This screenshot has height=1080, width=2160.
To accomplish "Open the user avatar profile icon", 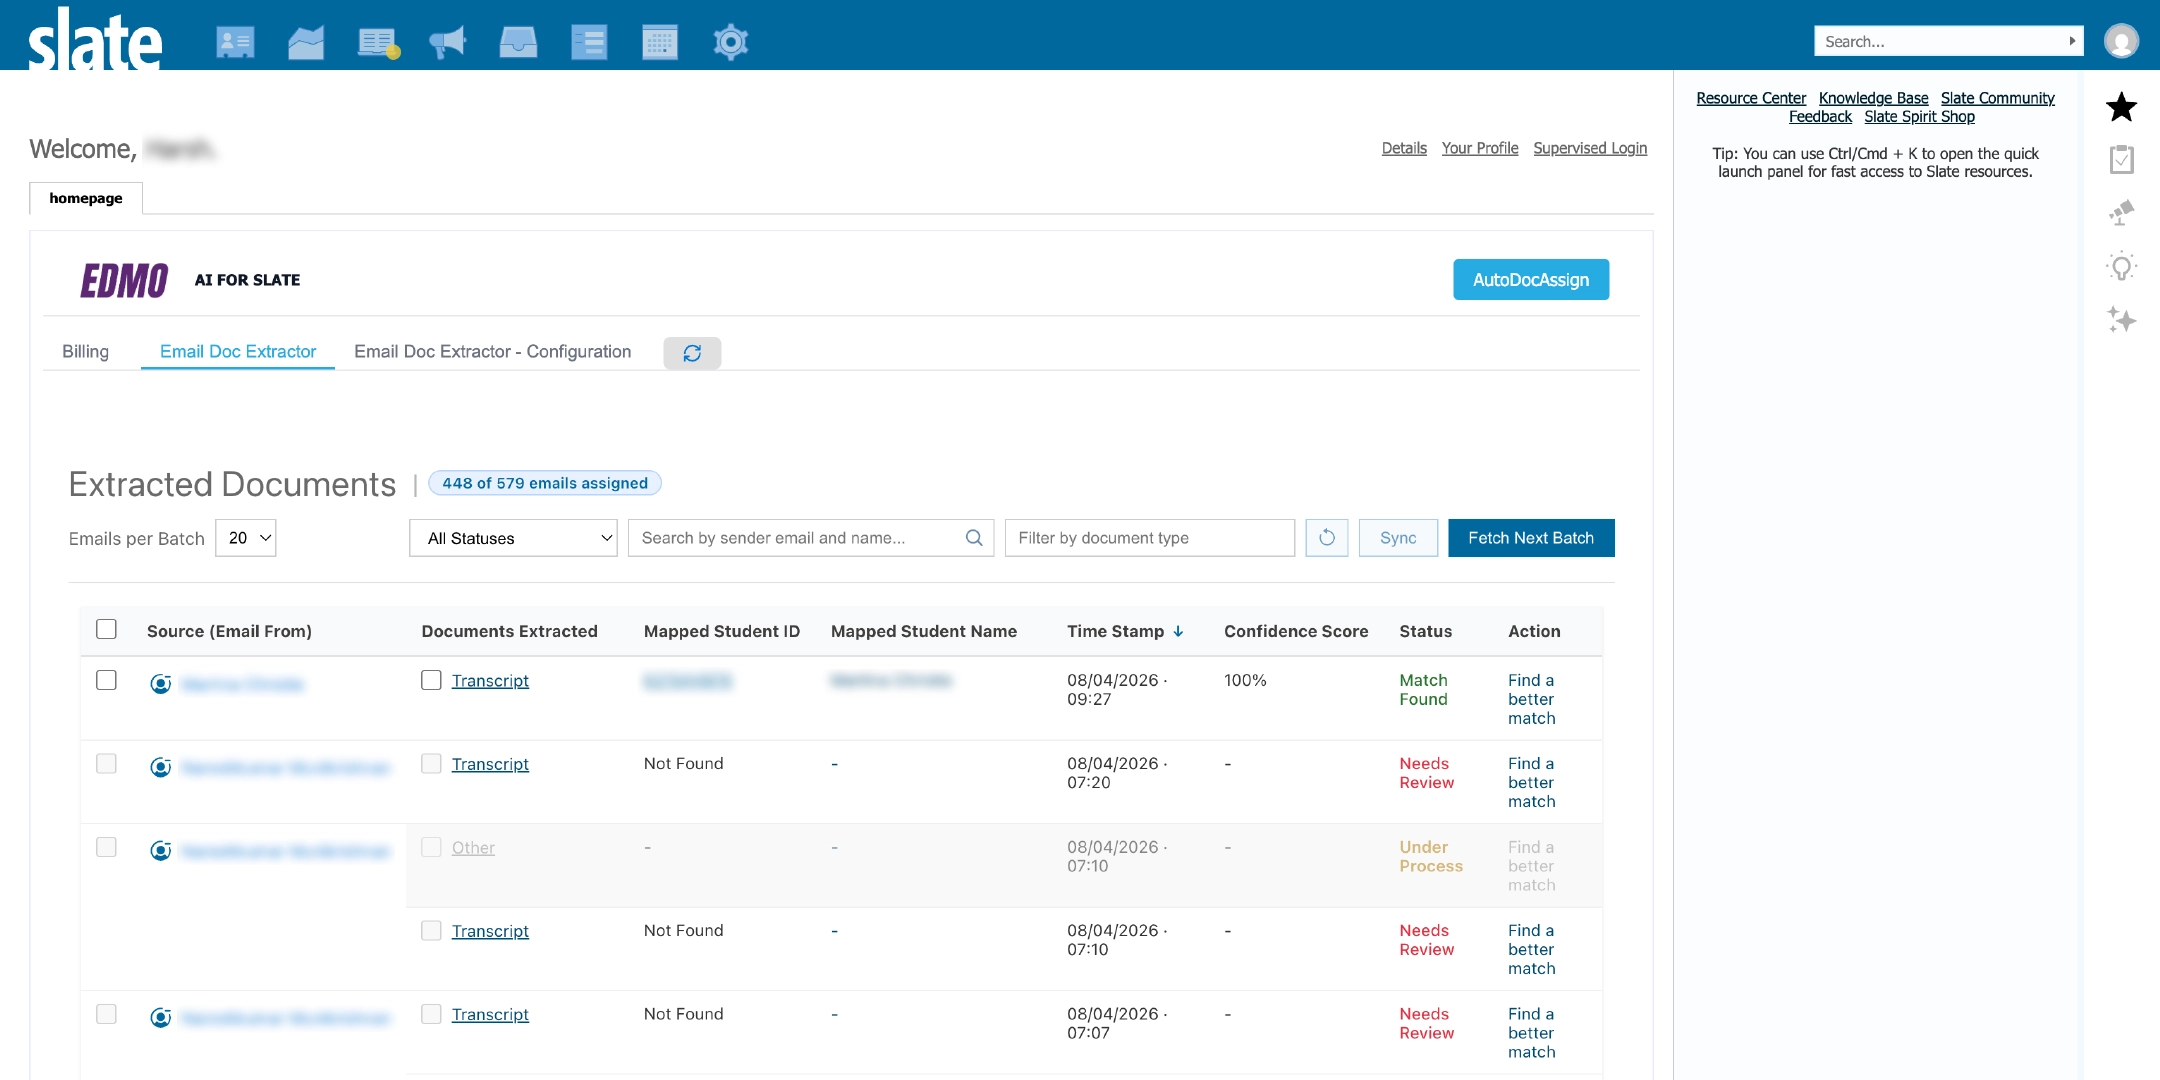I will [x=2121, y=41].
